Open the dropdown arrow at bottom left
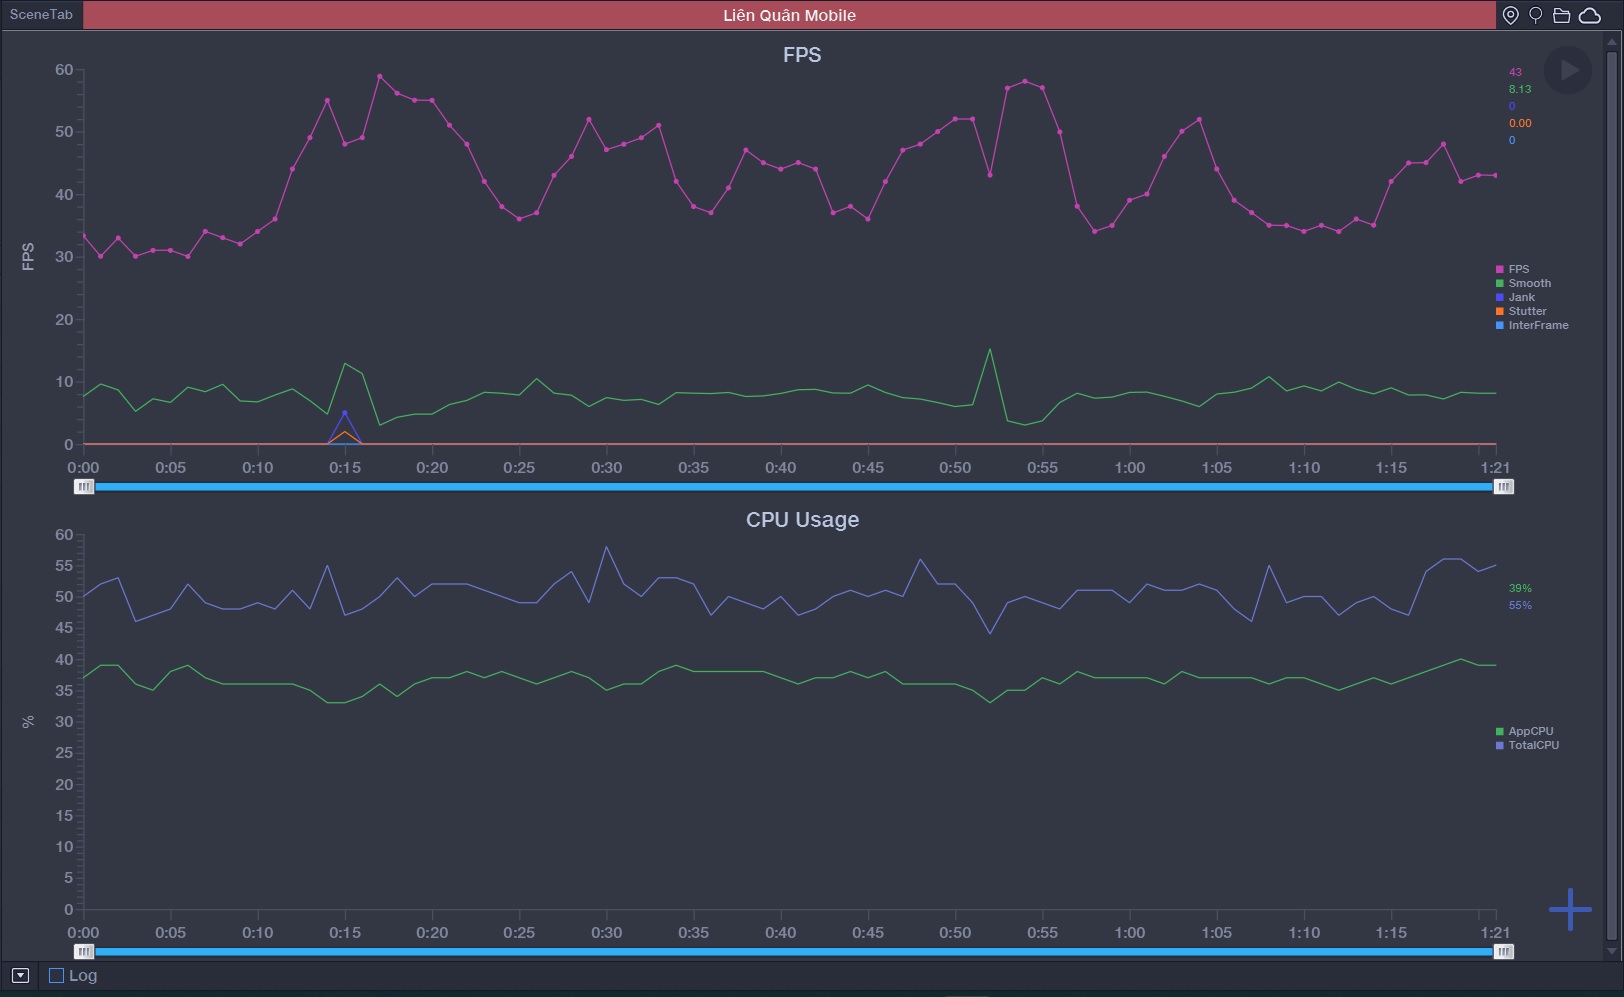 [x=20, y=975]
